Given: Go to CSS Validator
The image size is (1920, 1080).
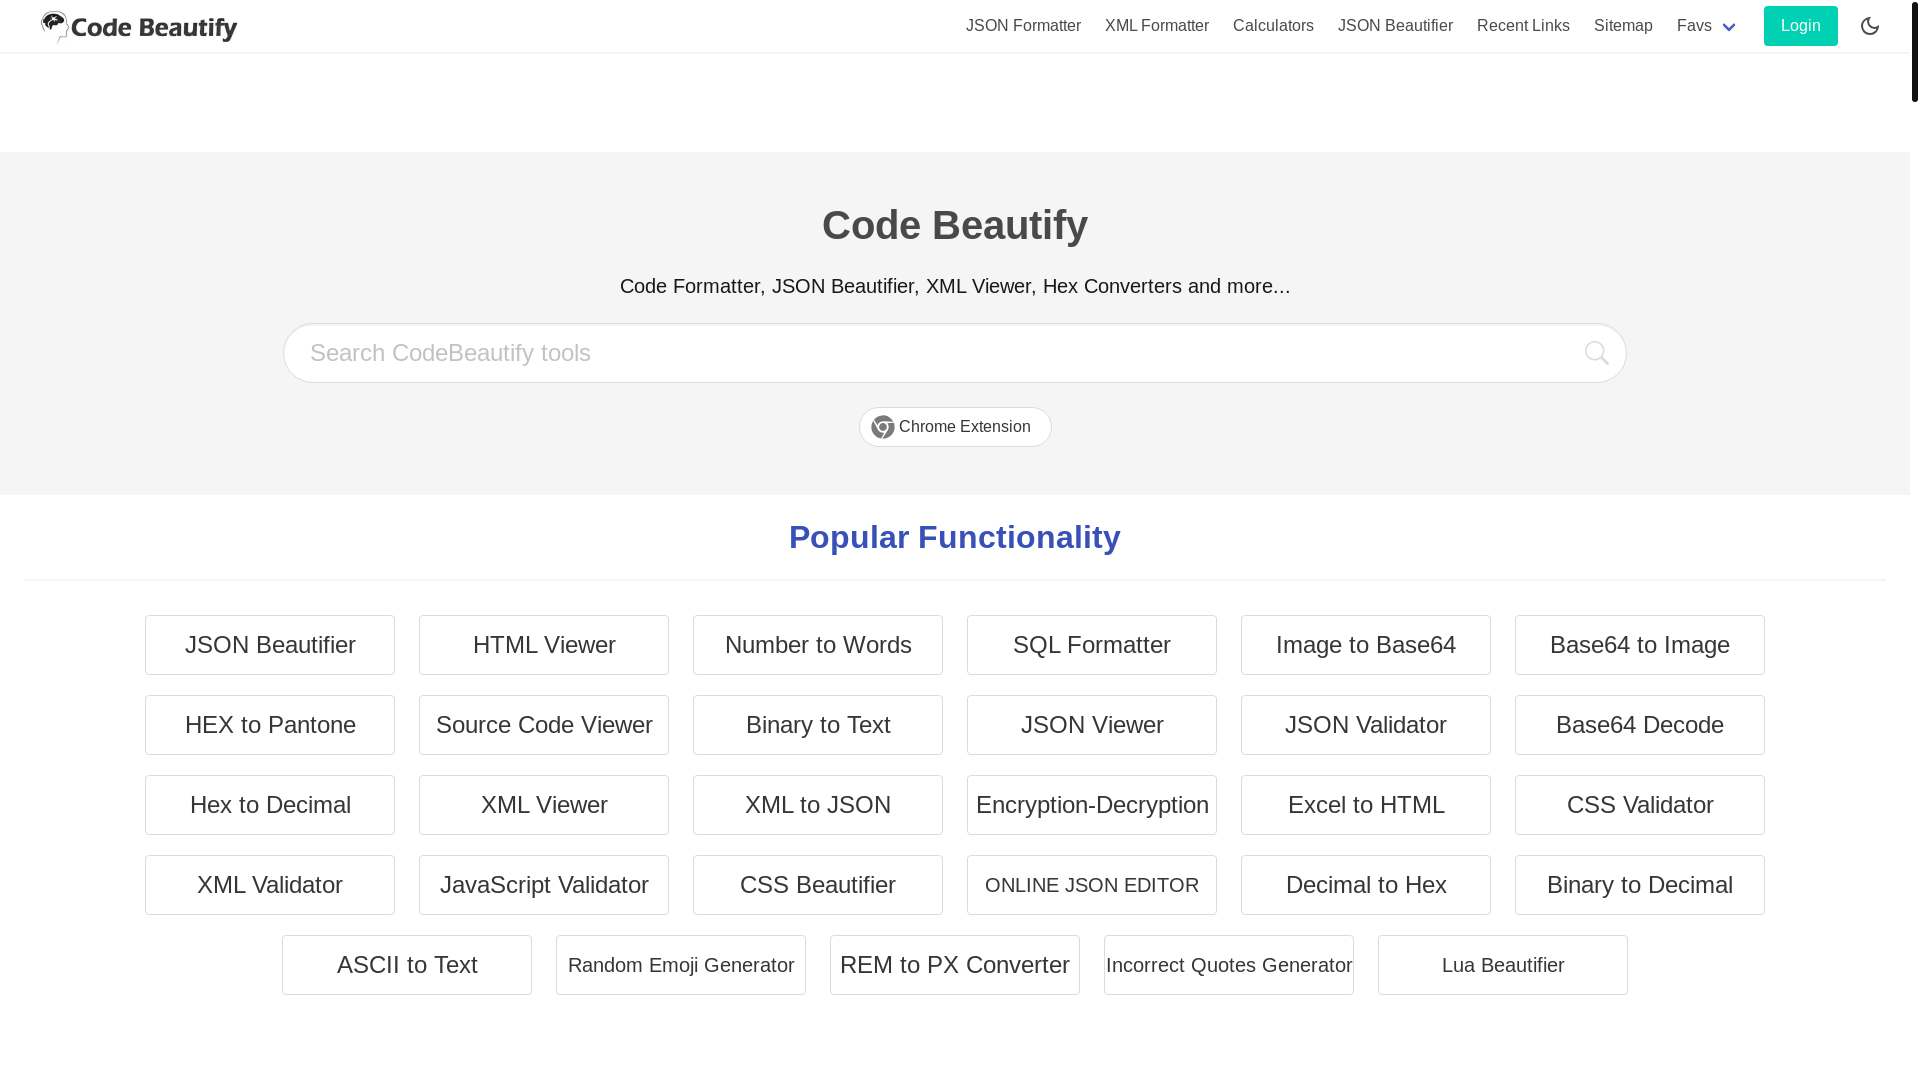Looking at the screenshot, I should 1640,805.
